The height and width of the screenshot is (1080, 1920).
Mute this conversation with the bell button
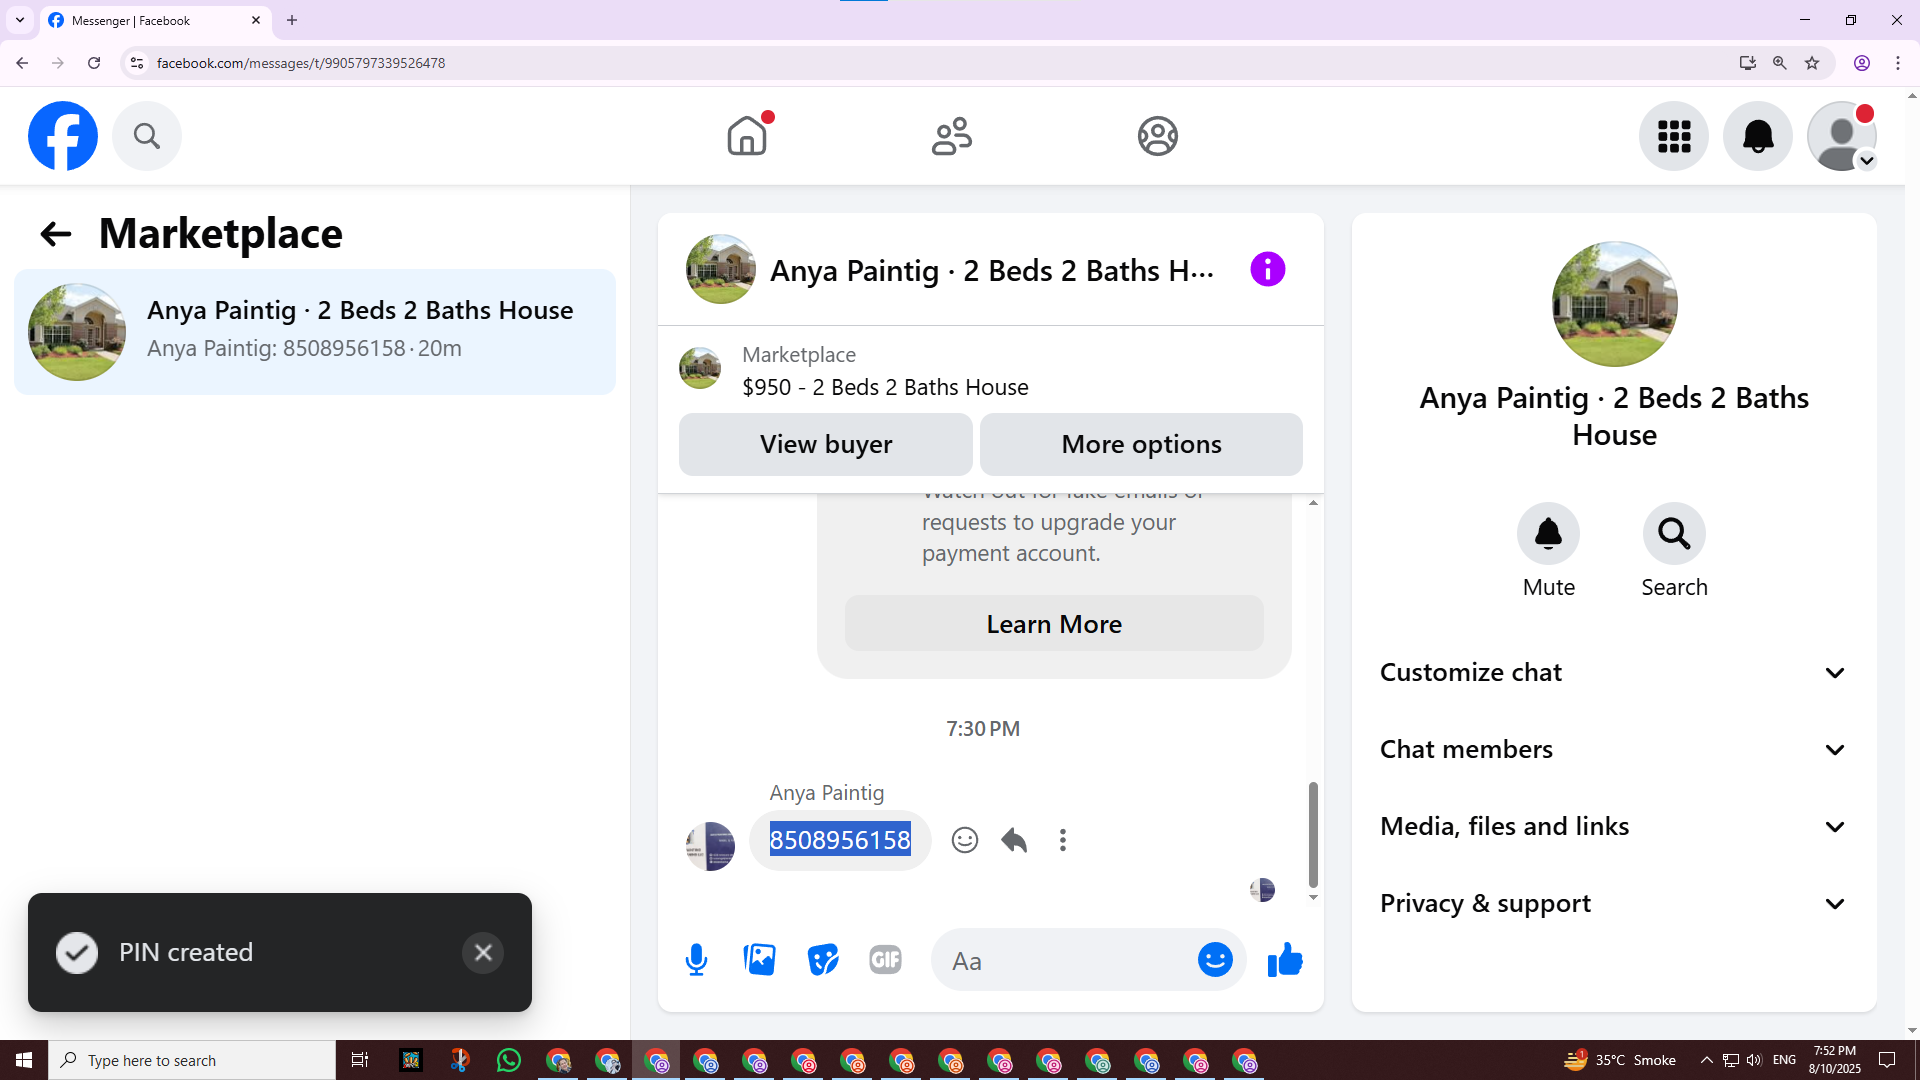point(1548,534)
